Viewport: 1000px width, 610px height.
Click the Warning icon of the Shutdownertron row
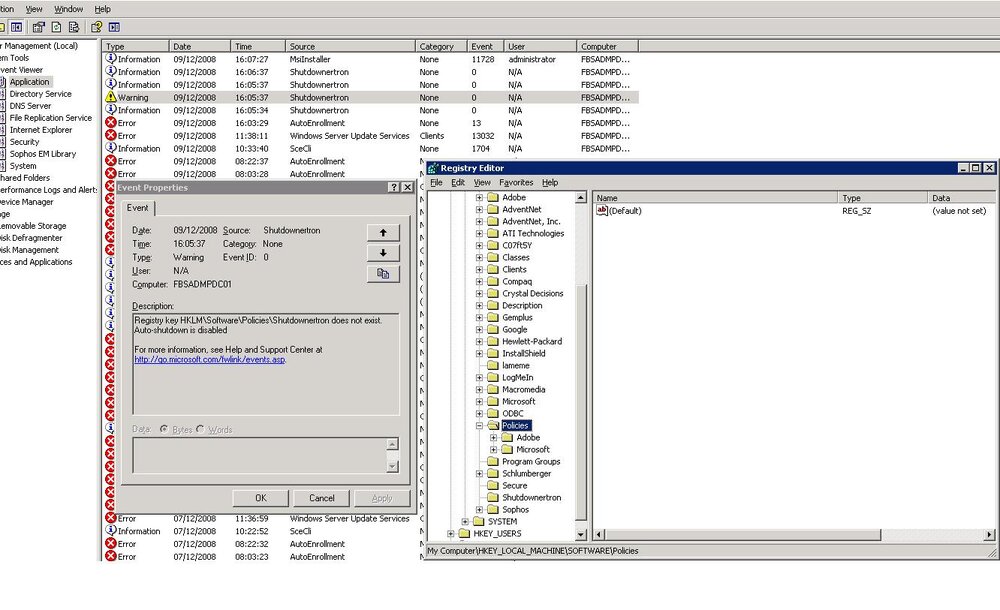[110, 97]
